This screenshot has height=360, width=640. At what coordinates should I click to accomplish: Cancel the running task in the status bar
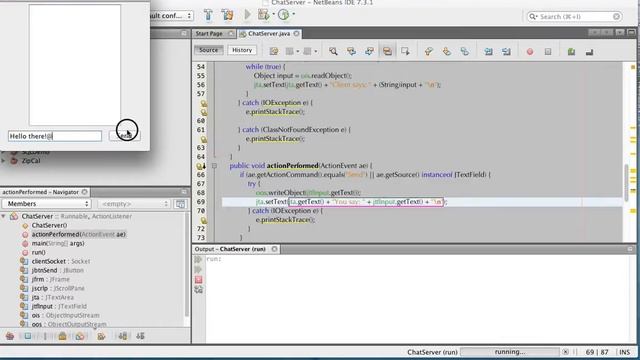point(565,351)
